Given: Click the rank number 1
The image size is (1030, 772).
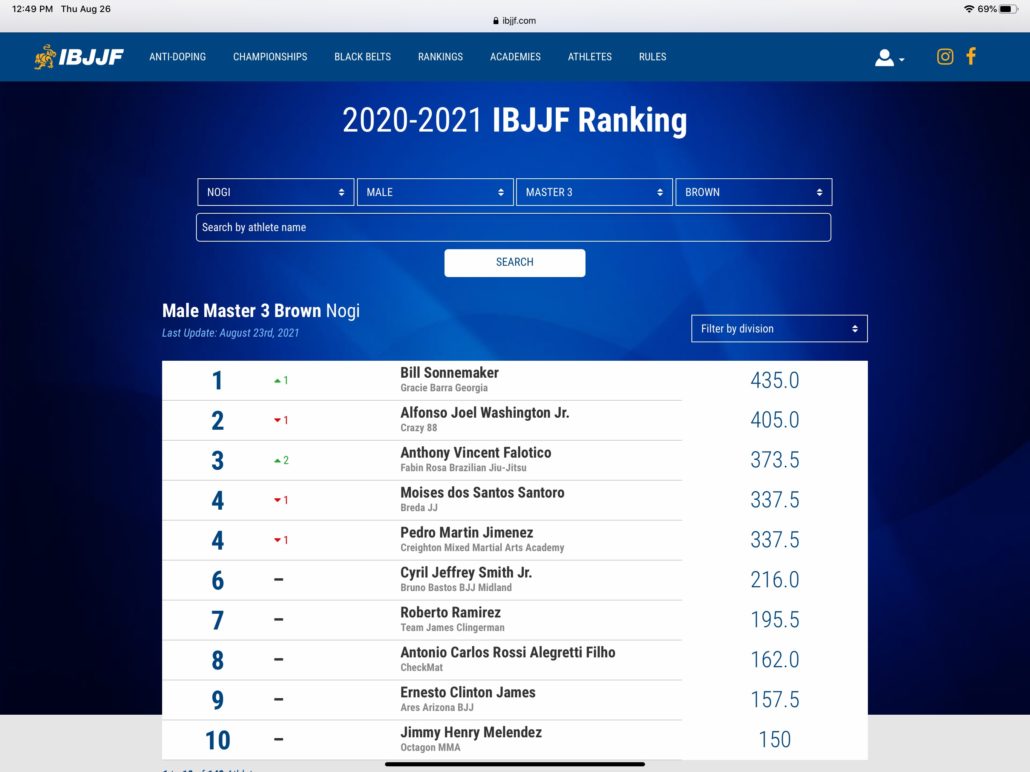Looking at the screenshot, I should pos(217,381).
